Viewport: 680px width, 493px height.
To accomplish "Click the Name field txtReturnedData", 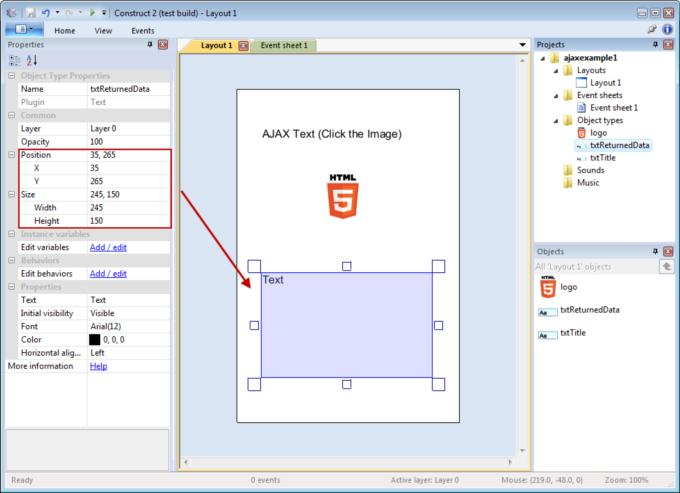I will pyautogui.click(x=129, y=89).
